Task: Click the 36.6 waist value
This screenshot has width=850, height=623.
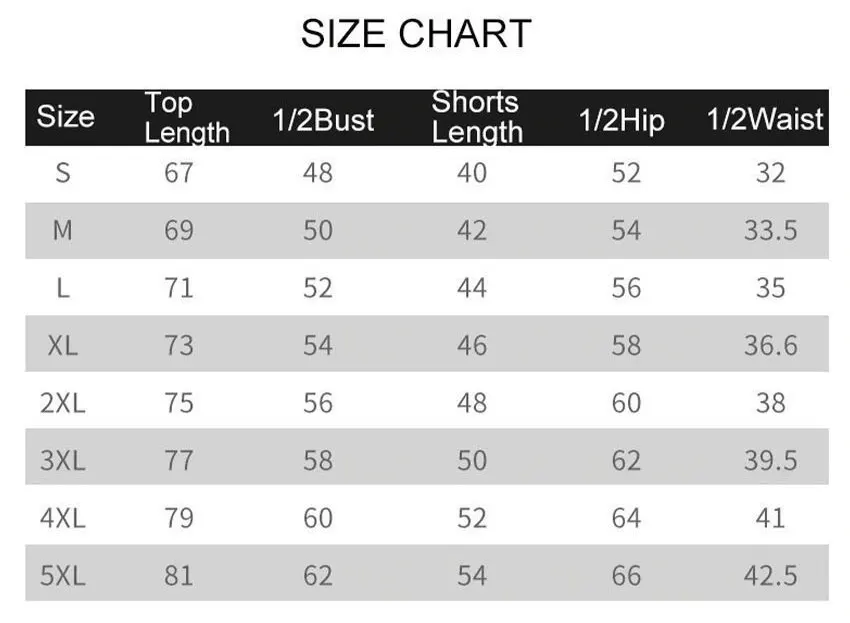Action: pyautogui.click(x=770, y=346)
